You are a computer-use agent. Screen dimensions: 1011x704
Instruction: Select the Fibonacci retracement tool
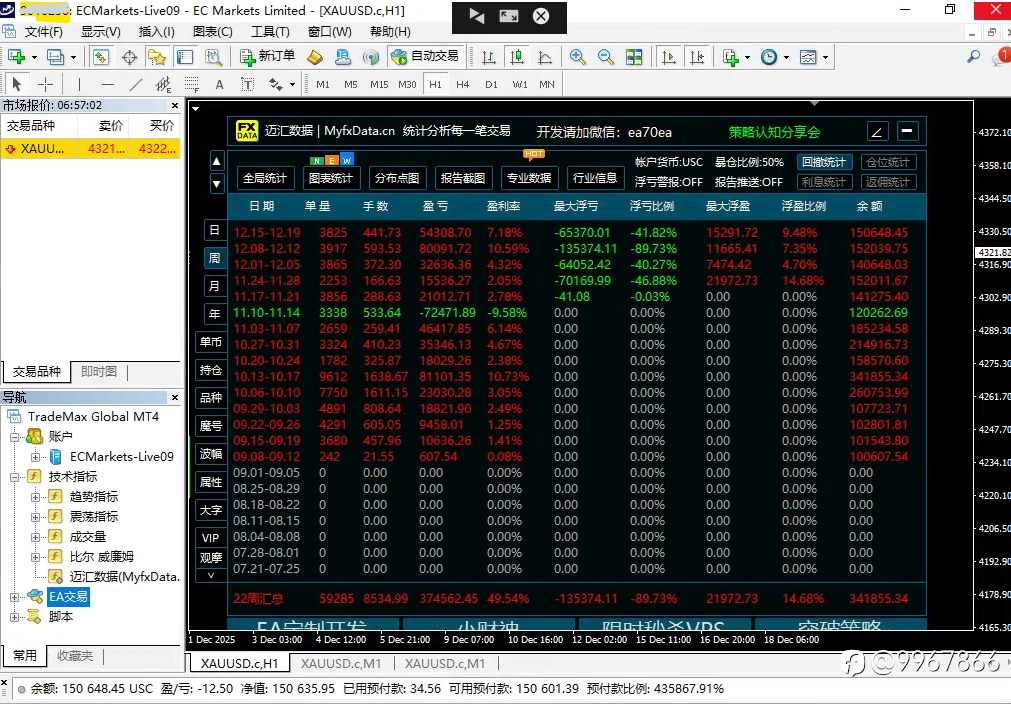(191, 84)
